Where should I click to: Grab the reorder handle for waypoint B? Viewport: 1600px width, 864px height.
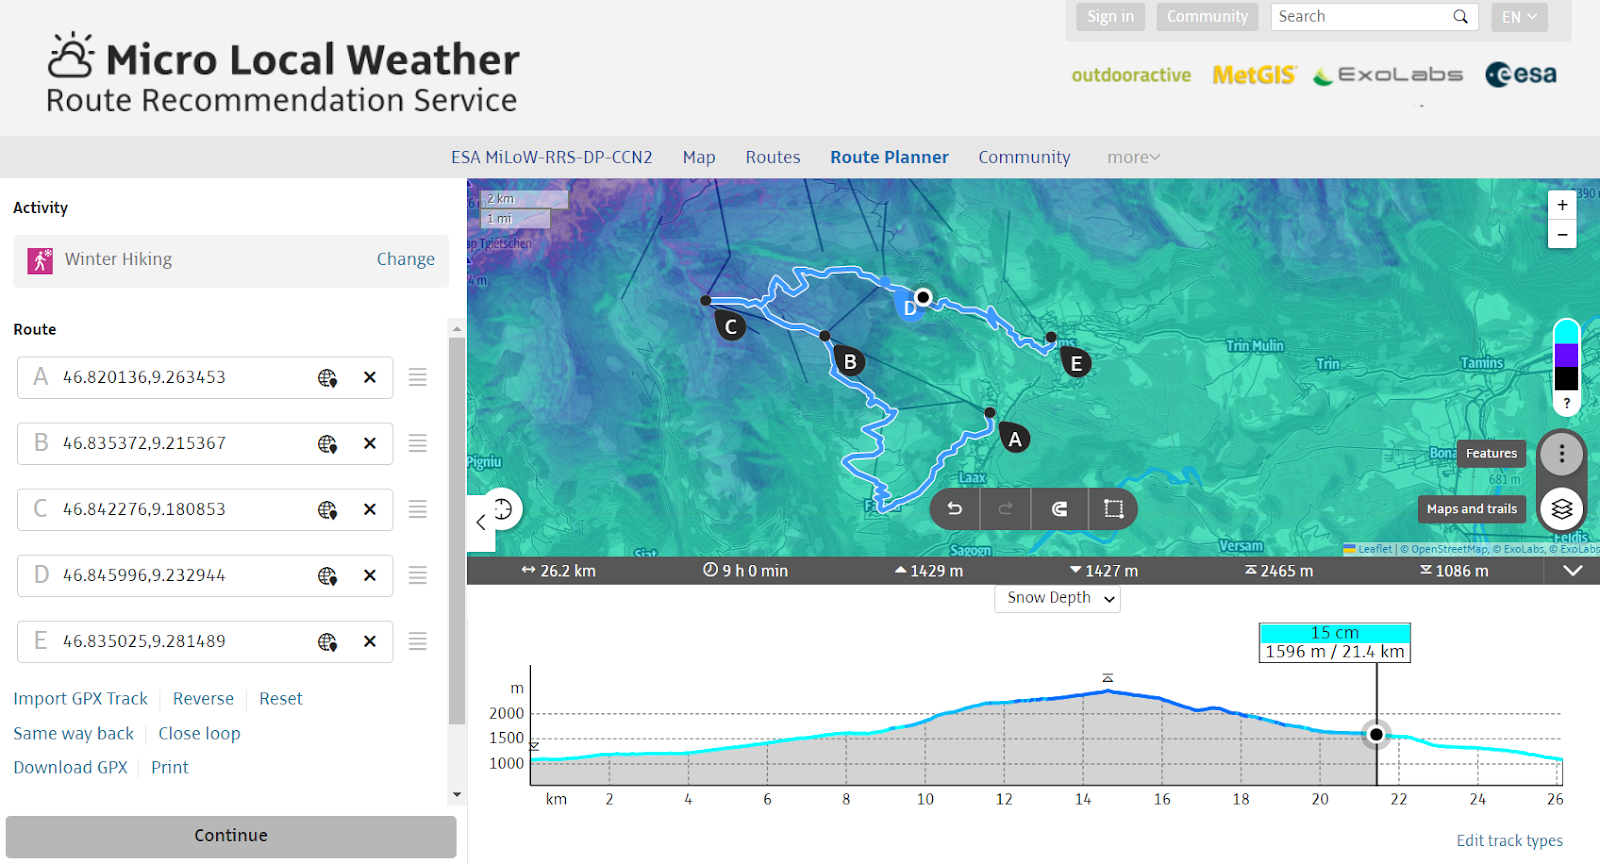(x=418, y=443)
